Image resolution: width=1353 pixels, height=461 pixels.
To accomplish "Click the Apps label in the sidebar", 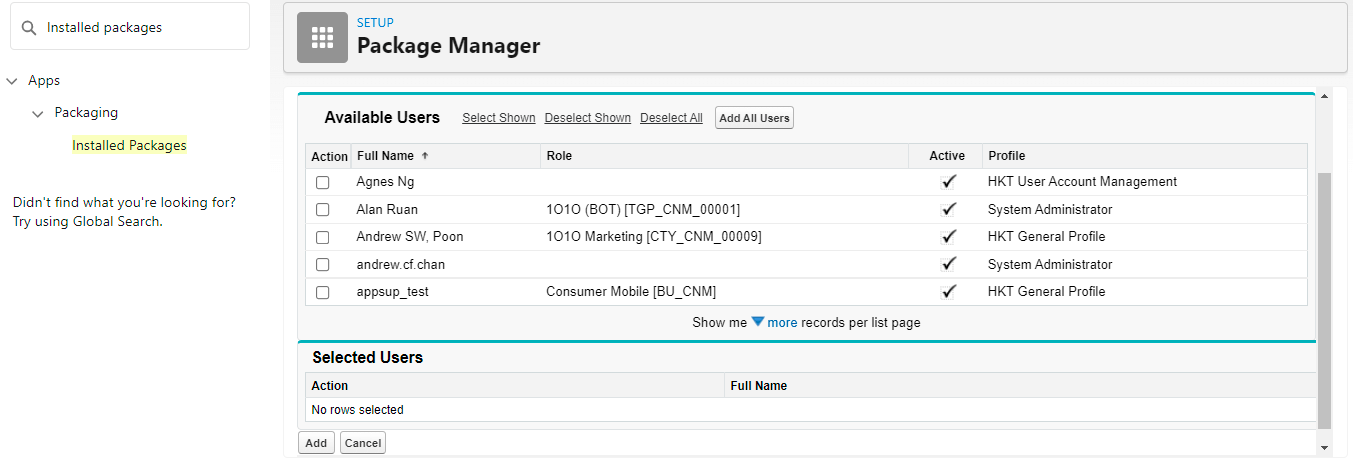I will point(44,80).
